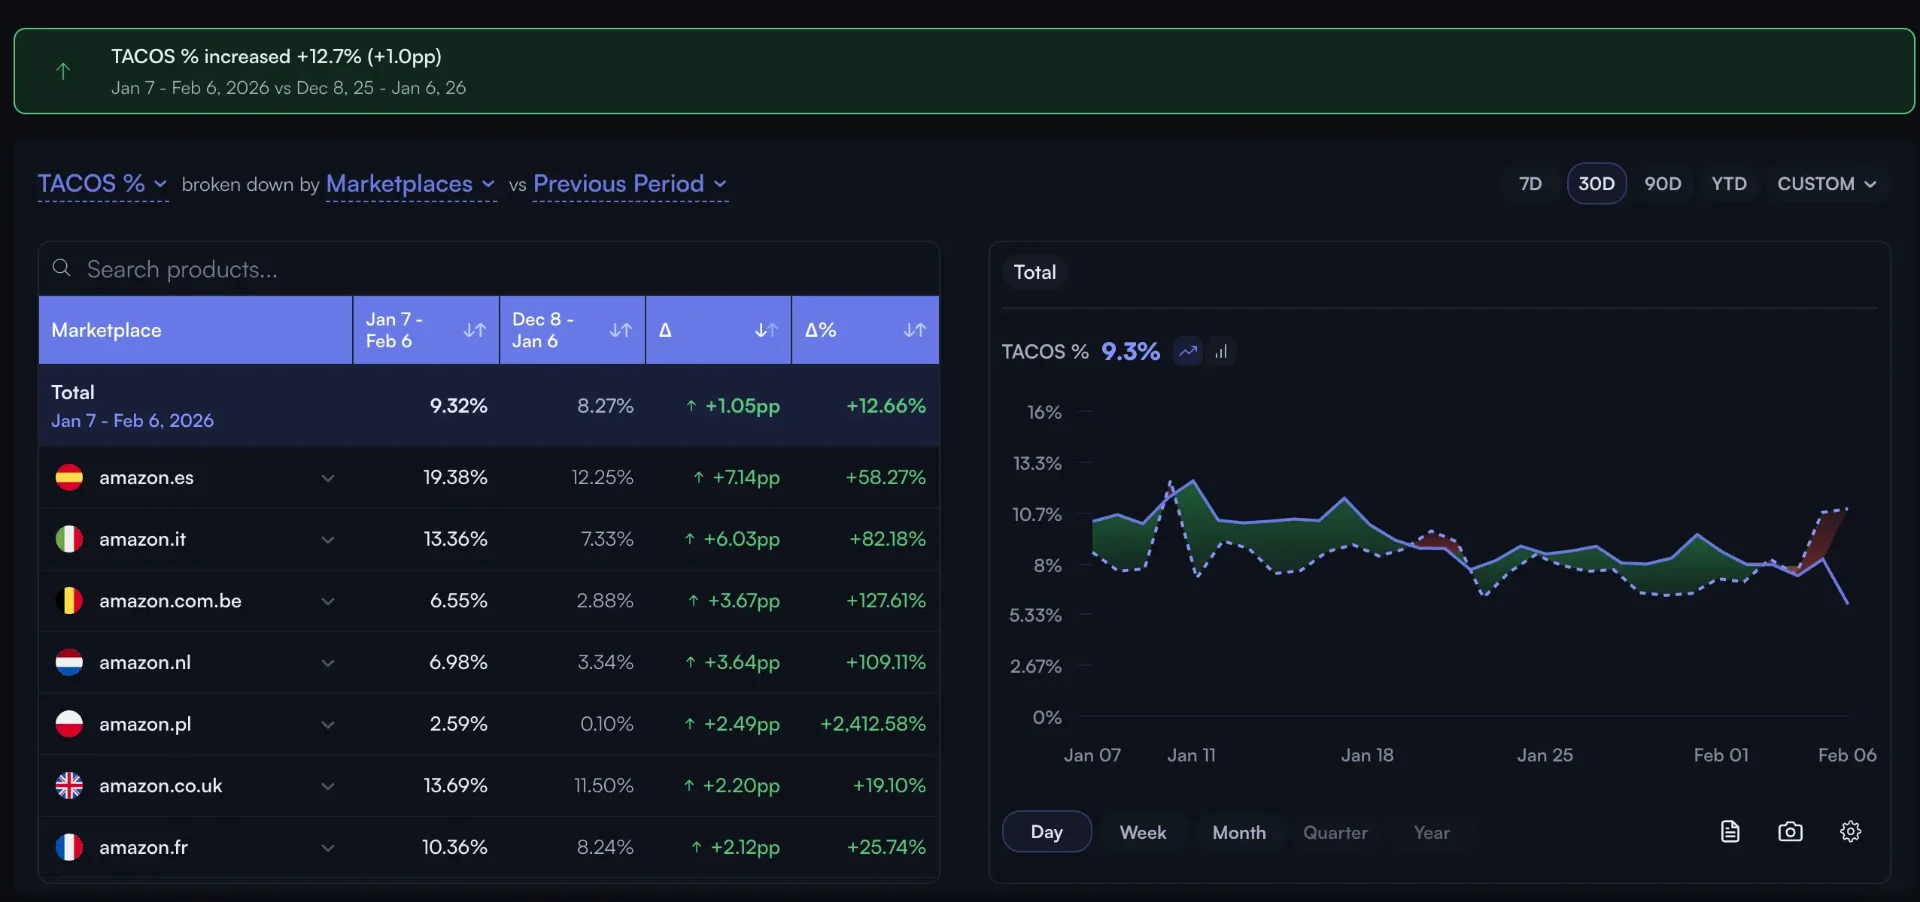The height and width of the screenshot is (902, 1920).
Task: Click the 9.3% TACOS value in the chart
Action: point(1130,351)
